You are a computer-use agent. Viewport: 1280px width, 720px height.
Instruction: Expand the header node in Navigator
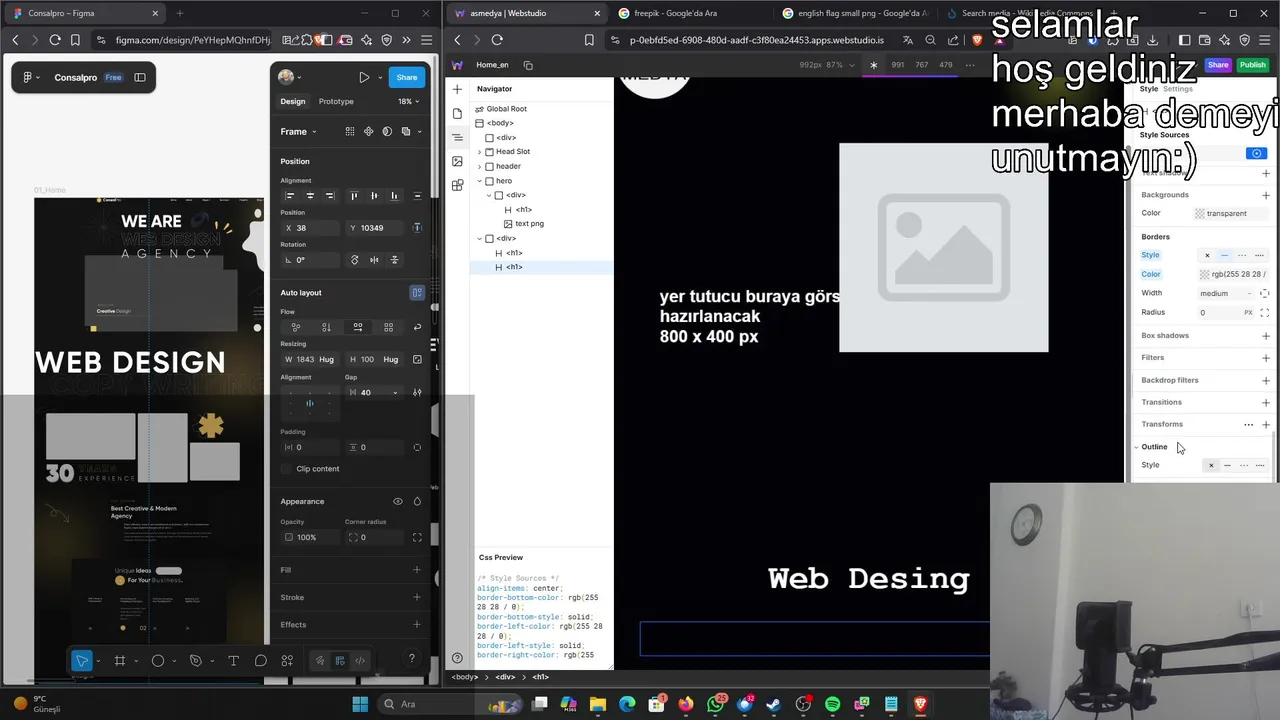pos(479,166)
